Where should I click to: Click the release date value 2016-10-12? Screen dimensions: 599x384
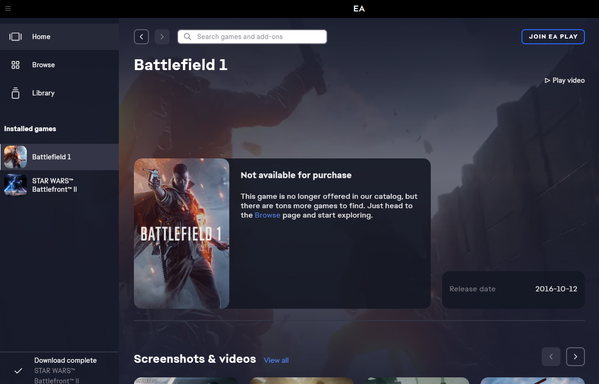[556, 289]
